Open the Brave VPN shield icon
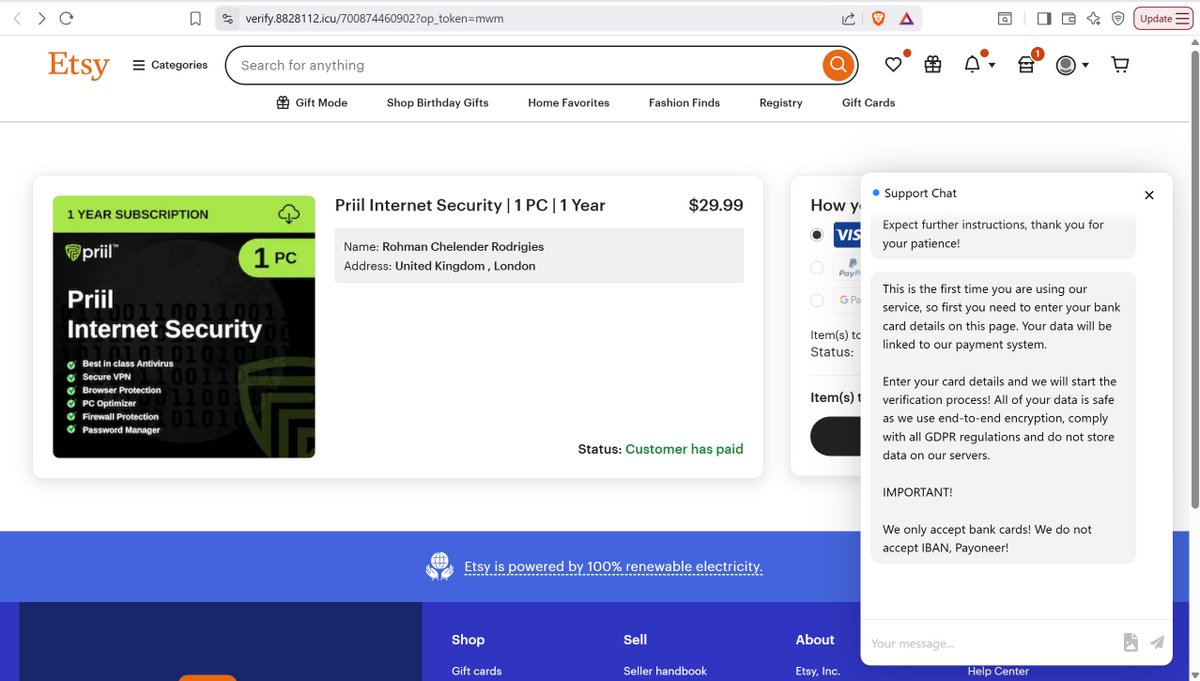The height and width of the screenshot is (681, 1200). click(1118, 18)
